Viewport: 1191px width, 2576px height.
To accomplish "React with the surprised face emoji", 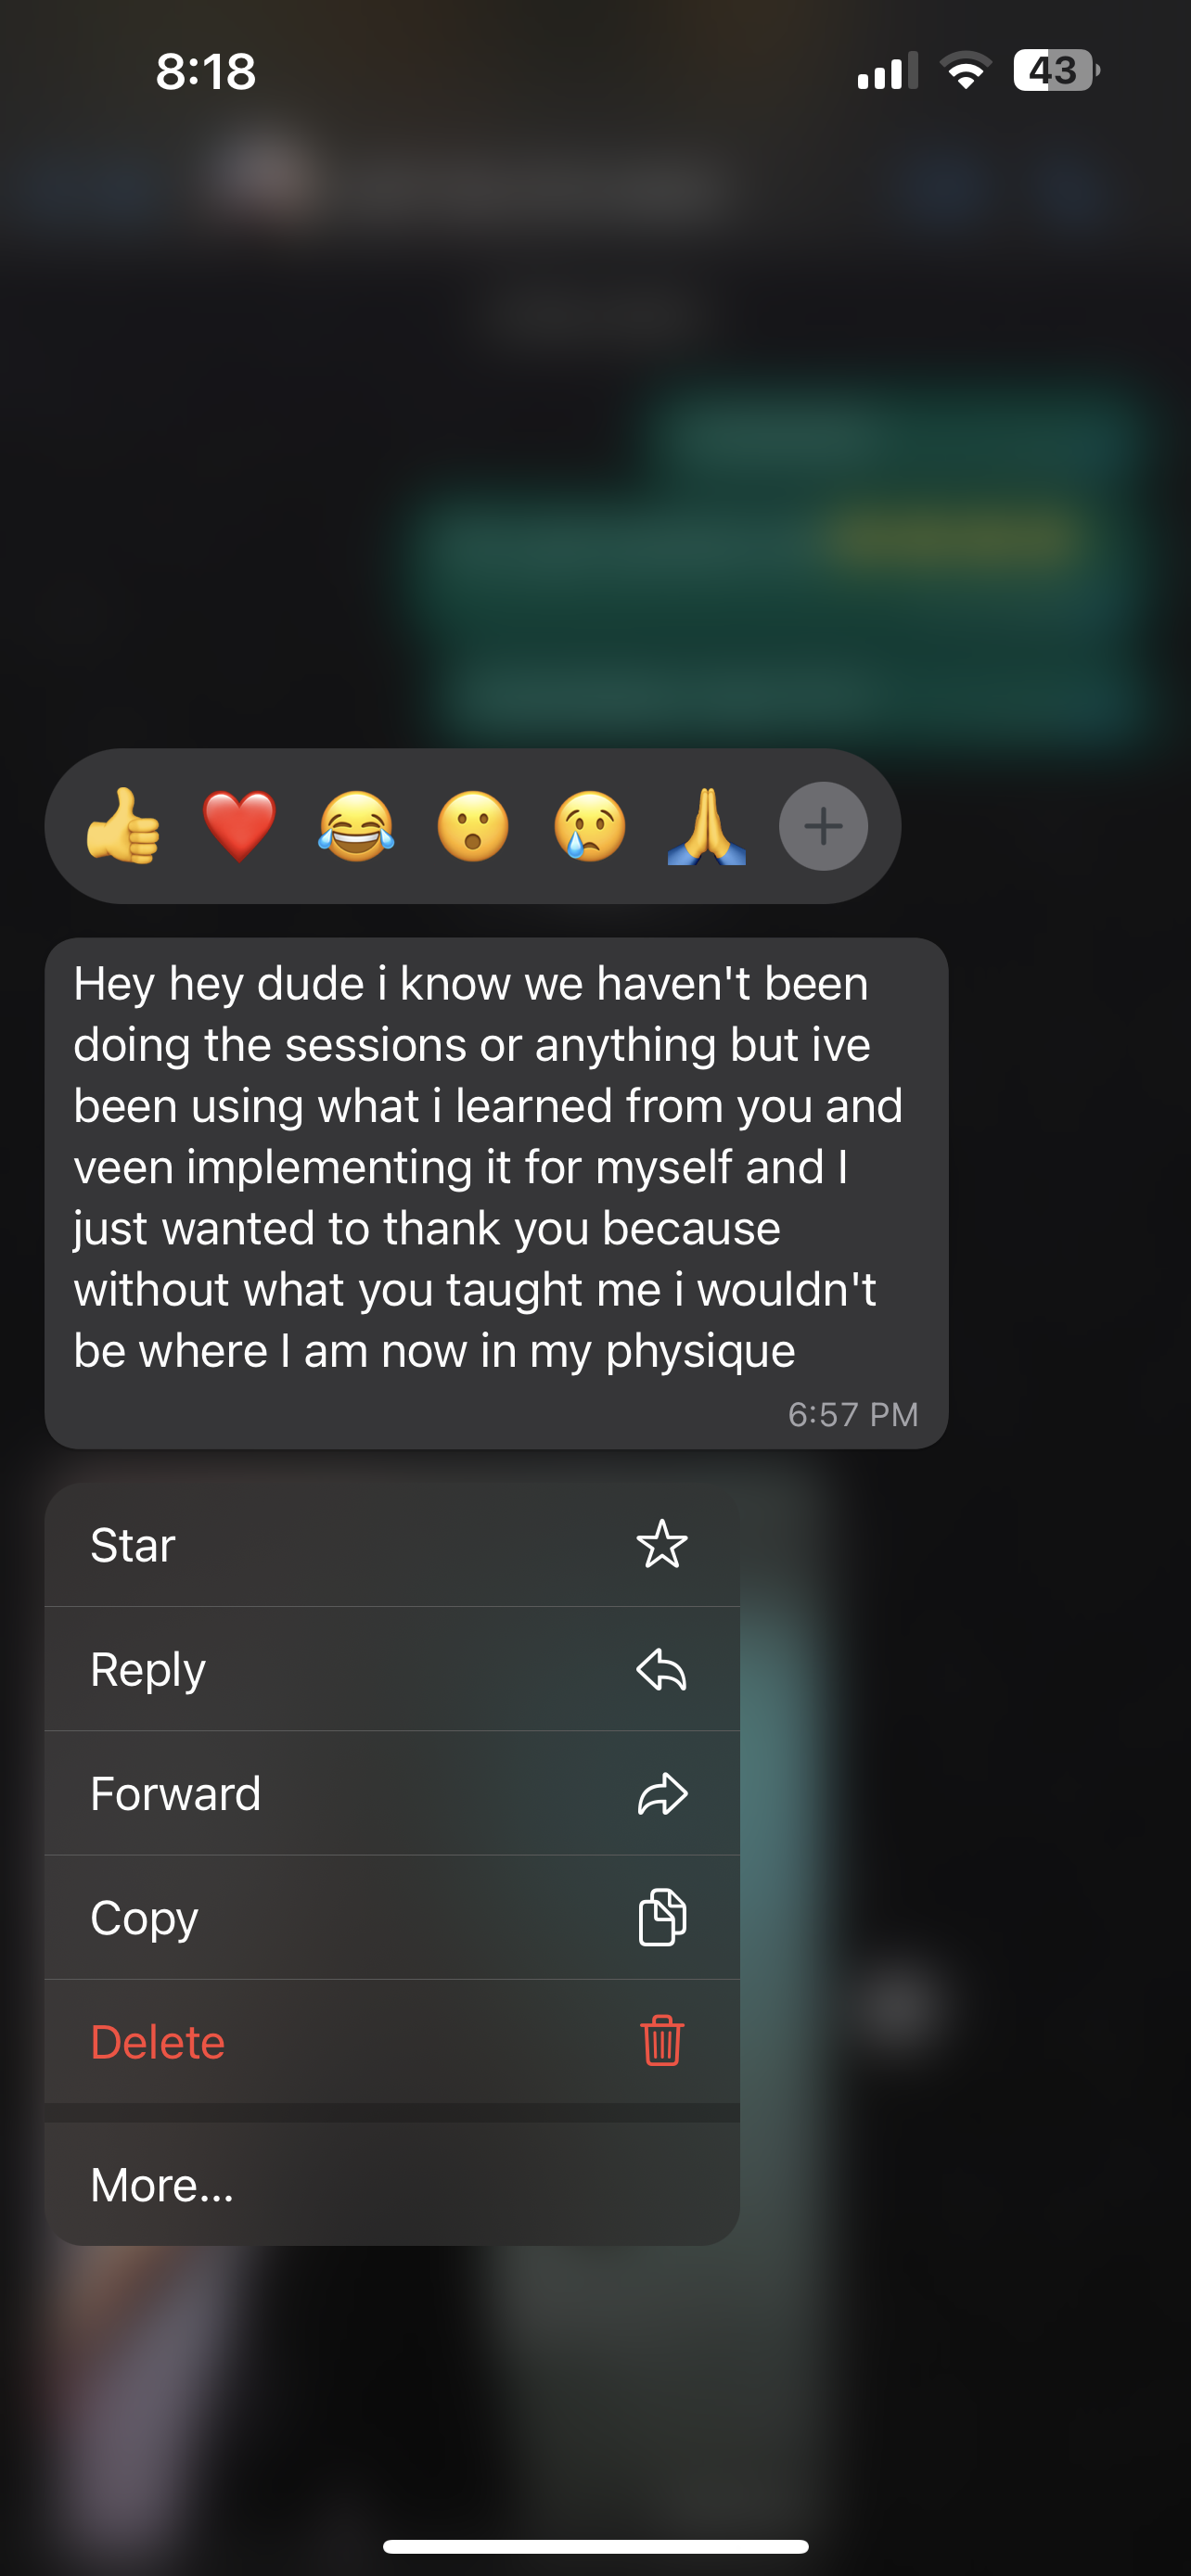I will point(473,826).
